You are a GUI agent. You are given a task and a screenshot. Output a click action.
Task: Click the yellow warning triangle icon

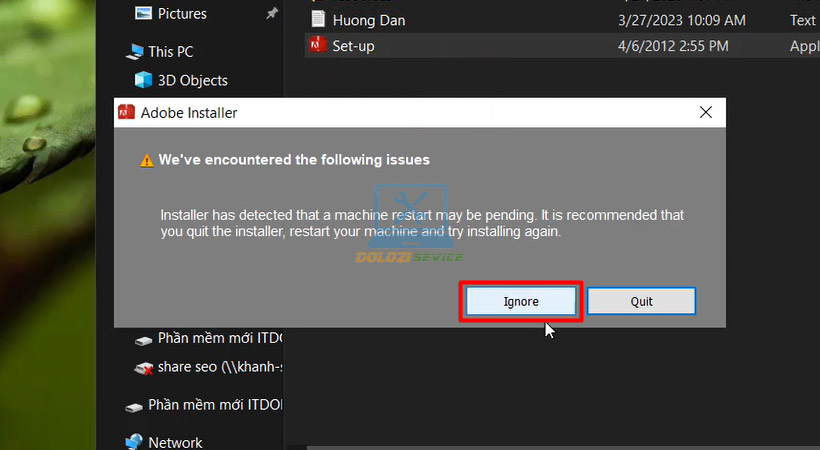pyautogui.click(x=147, y=160)
